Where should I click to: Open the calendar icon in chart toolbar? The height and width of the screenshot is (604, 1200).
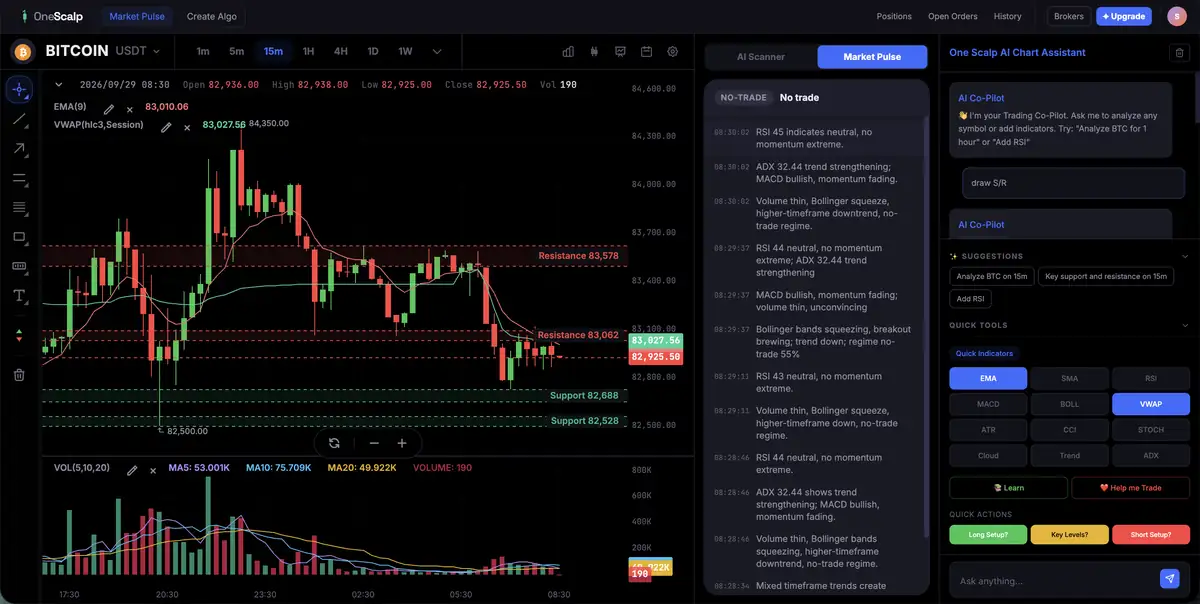coord(646,52)
